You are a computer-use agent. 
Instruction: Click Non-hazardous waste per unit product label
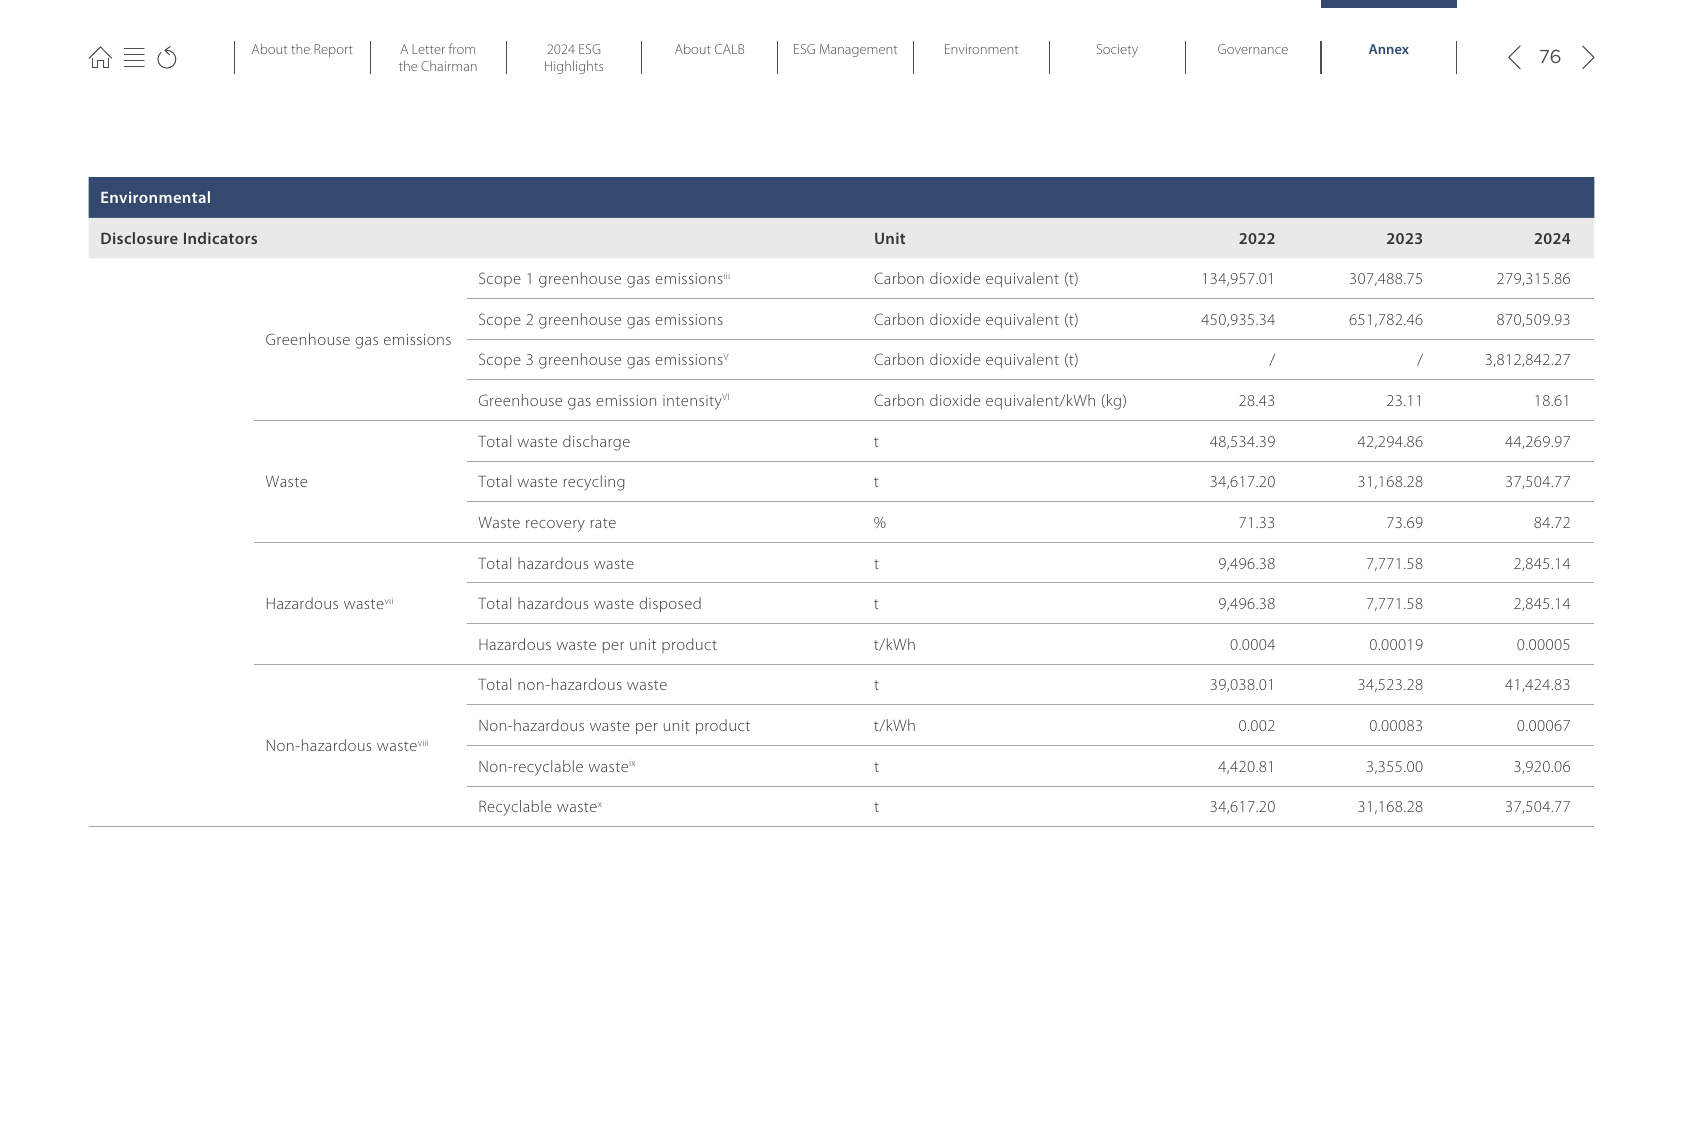[614, 726]
